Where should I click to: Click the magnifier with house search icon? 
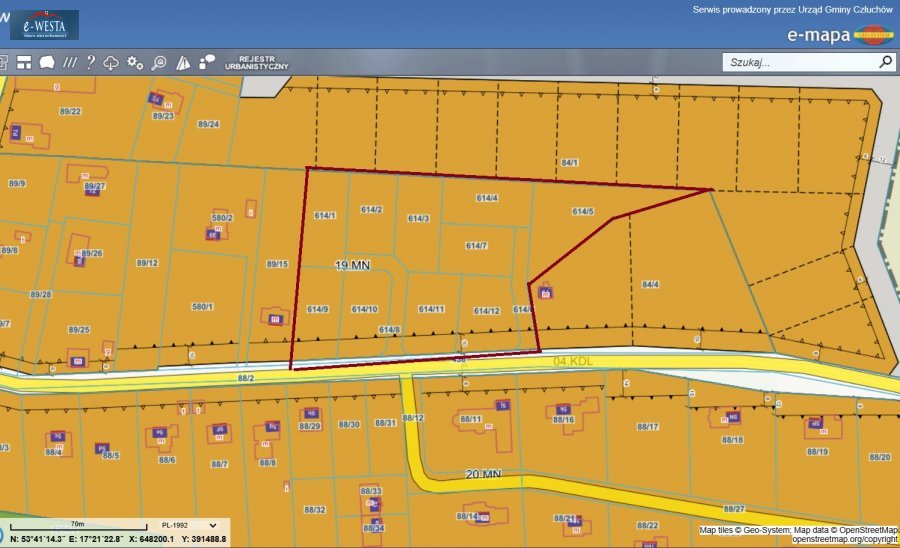(158, 62)
